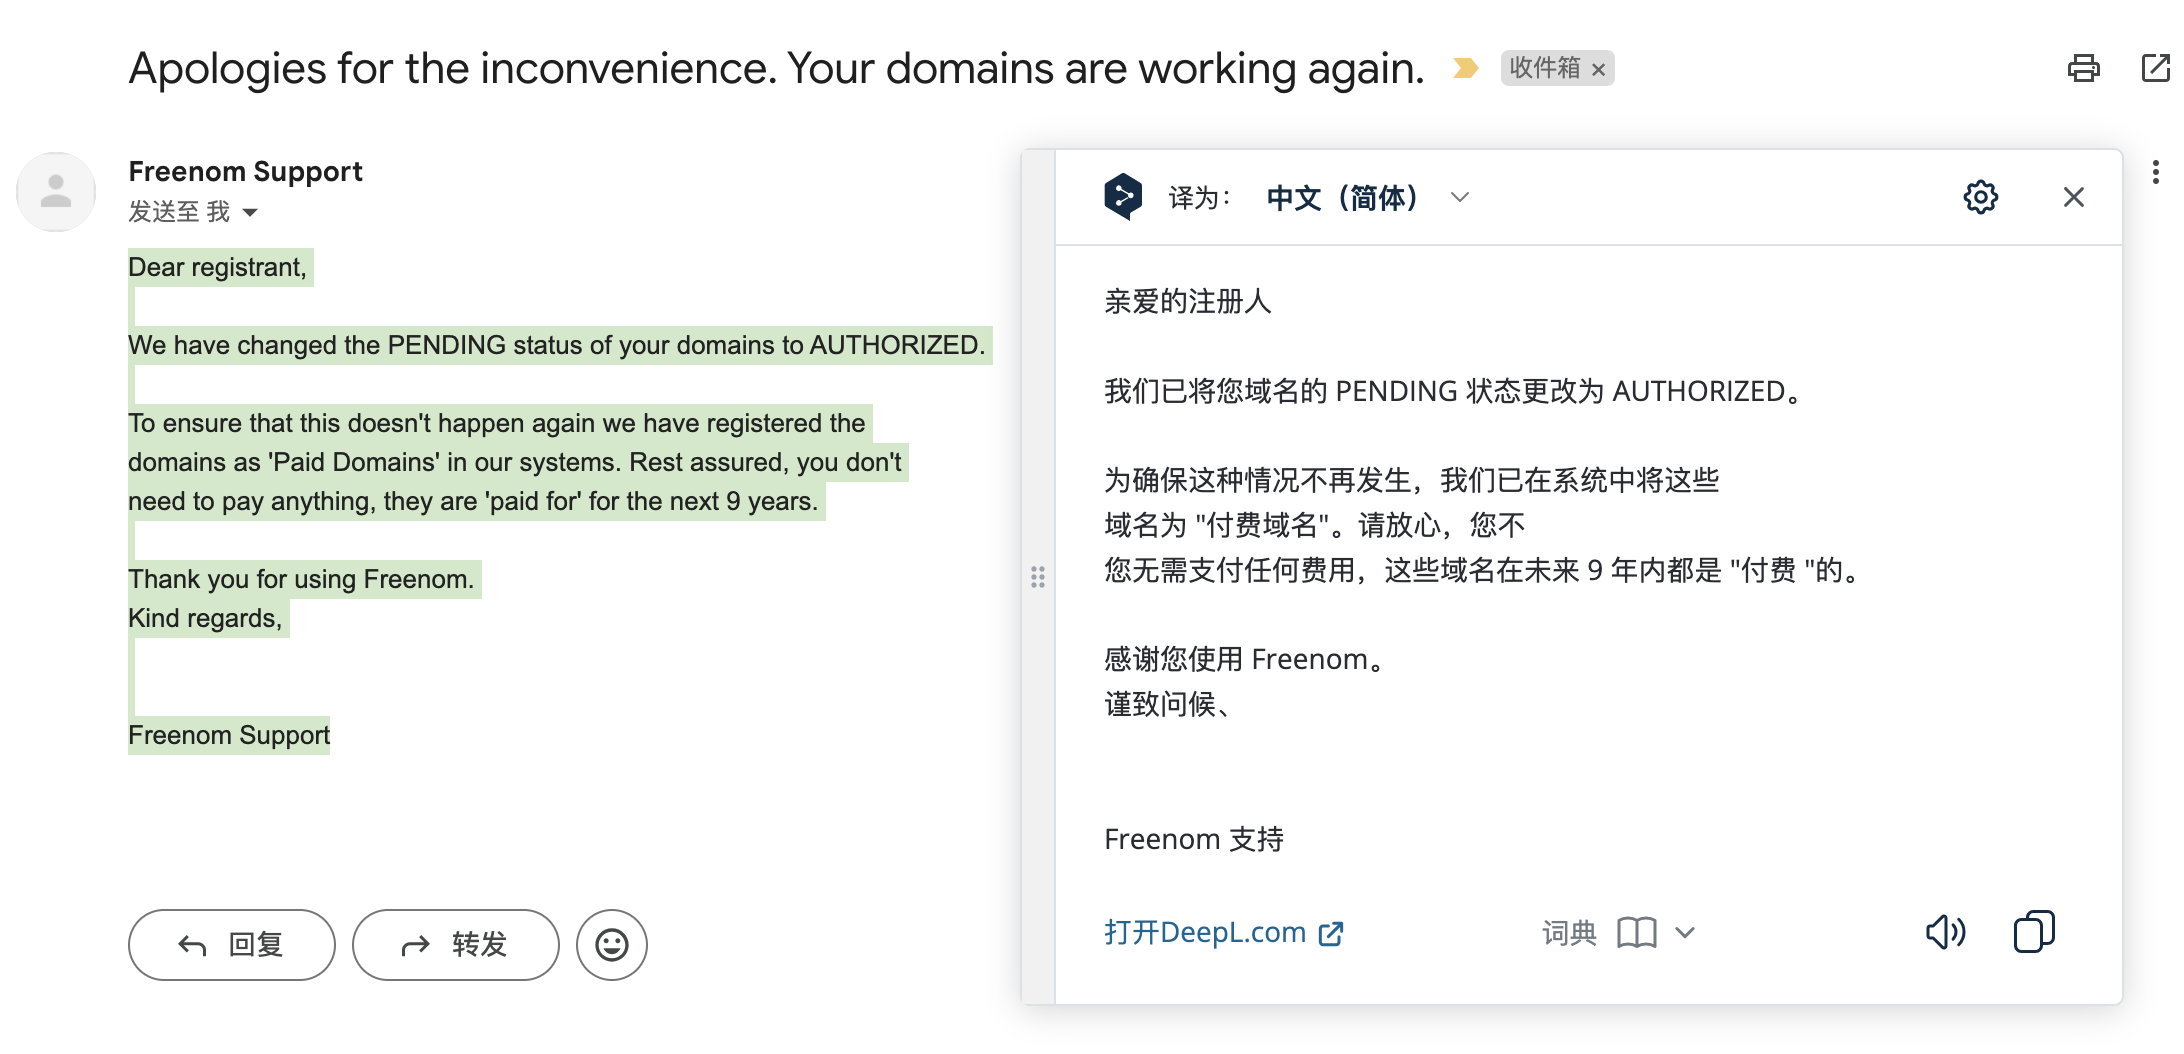Open the 打开DeepL.com link

pos(1223,933)
